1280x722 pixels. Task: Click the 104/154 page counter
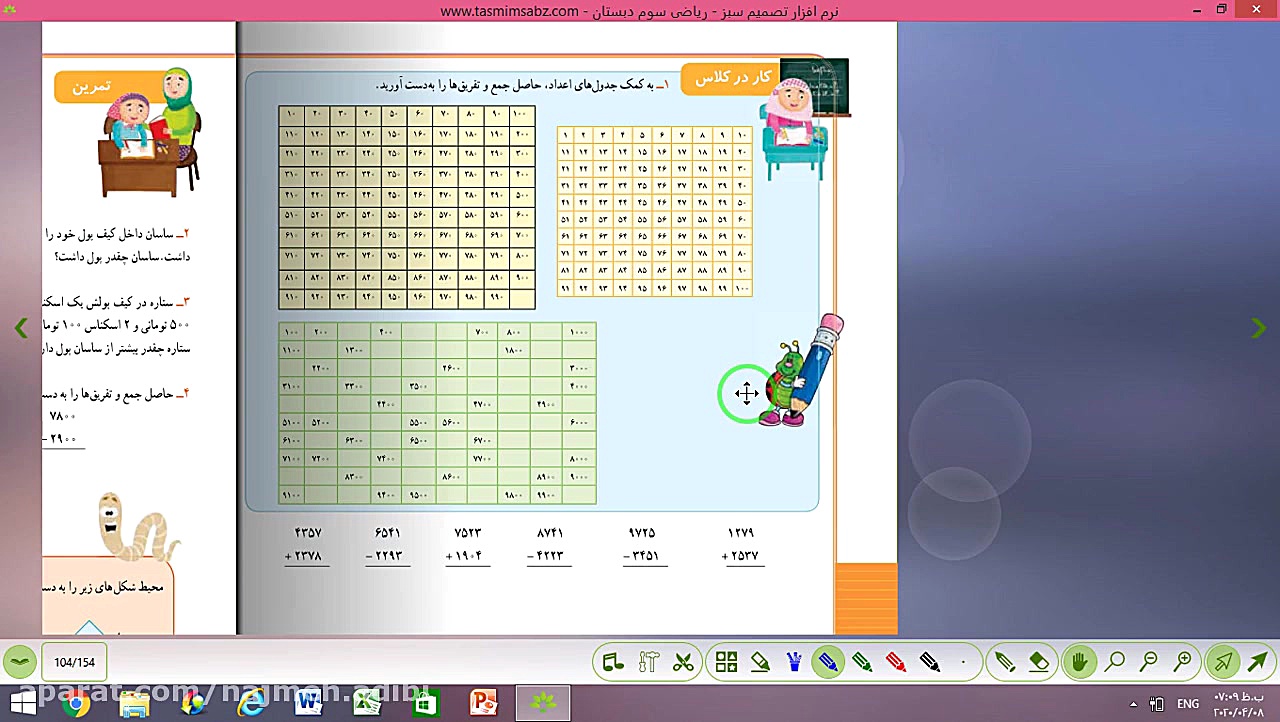pyautogui.click(x=75, y=662)
